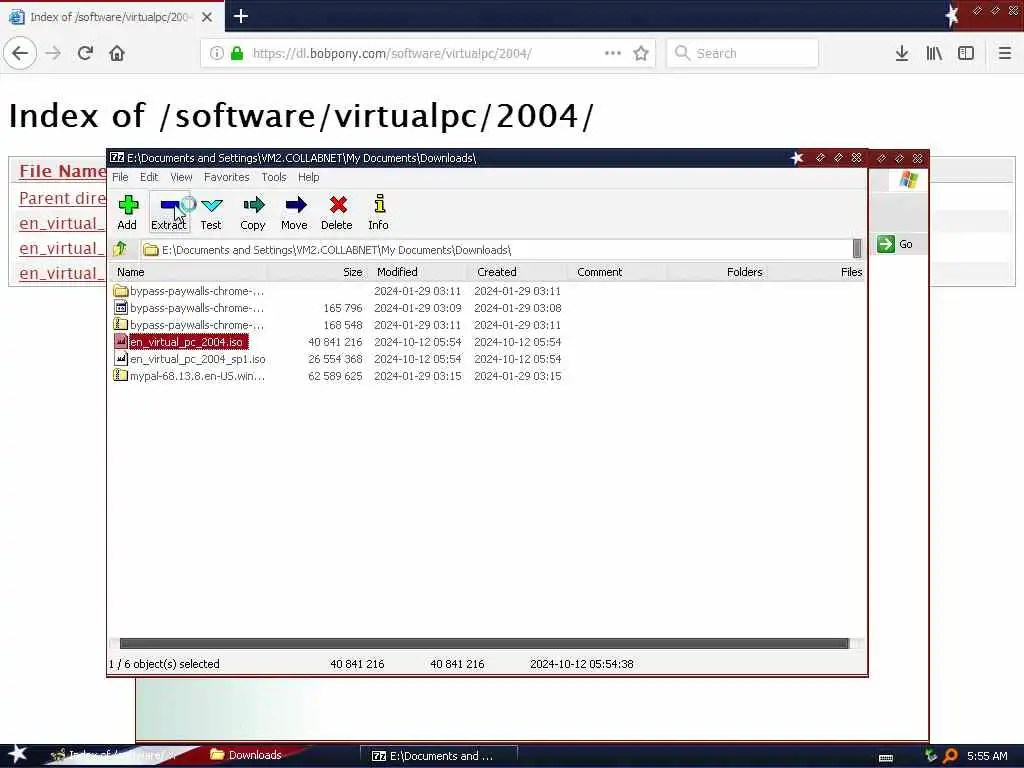
Task: Click the 5:55 AM taskbar clock
Action: (x=987, y=756)
